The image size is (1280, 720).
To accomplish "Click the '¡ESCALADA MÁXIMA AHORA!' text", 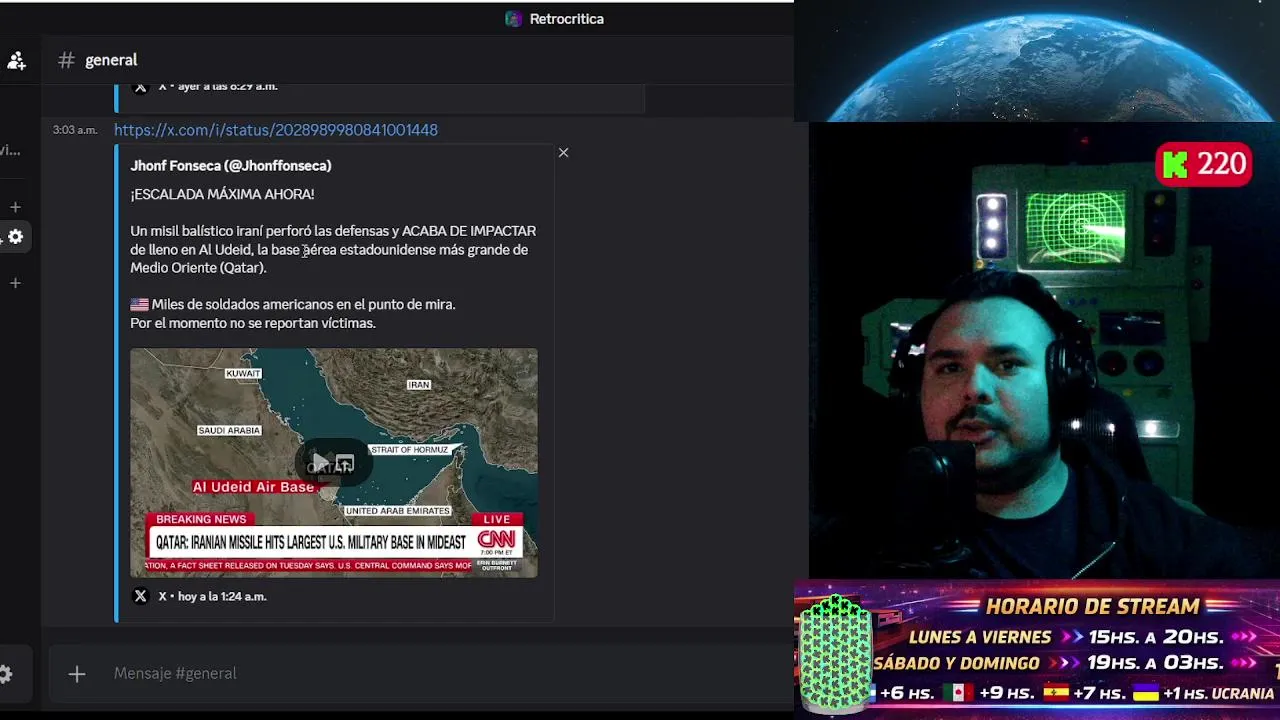I will click(x=222, y=194).
